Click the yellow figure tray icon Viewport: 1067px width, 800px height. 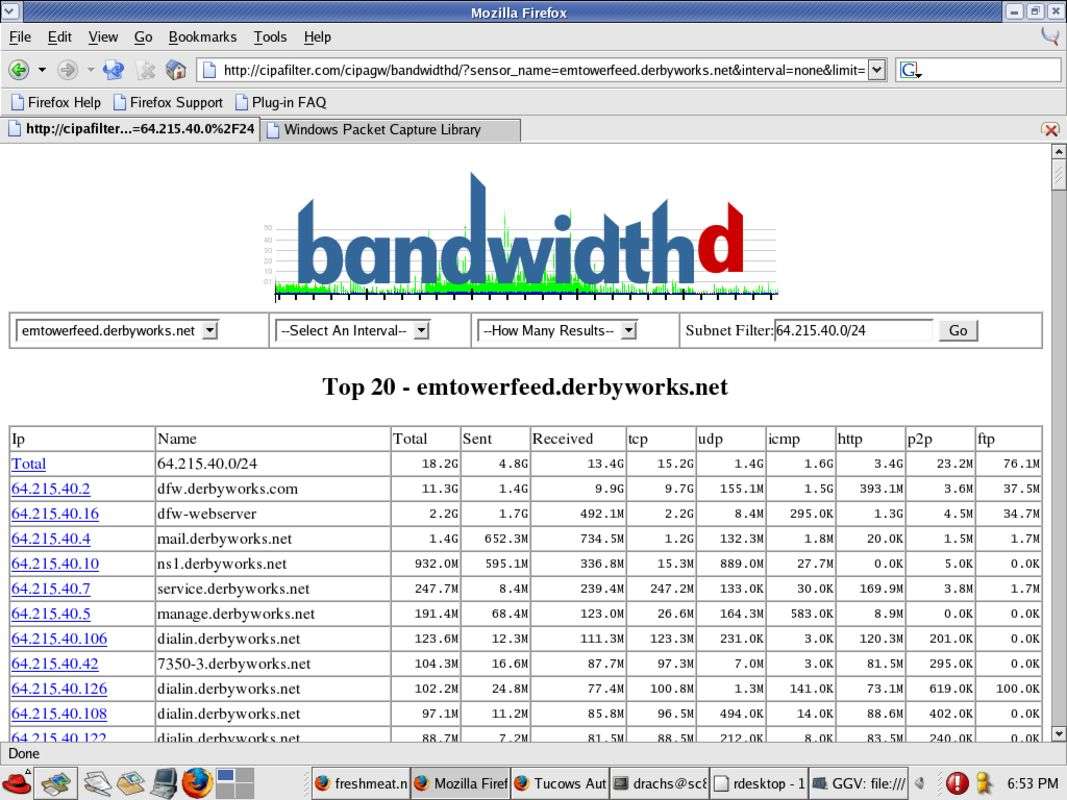click(x=983, y=784)
